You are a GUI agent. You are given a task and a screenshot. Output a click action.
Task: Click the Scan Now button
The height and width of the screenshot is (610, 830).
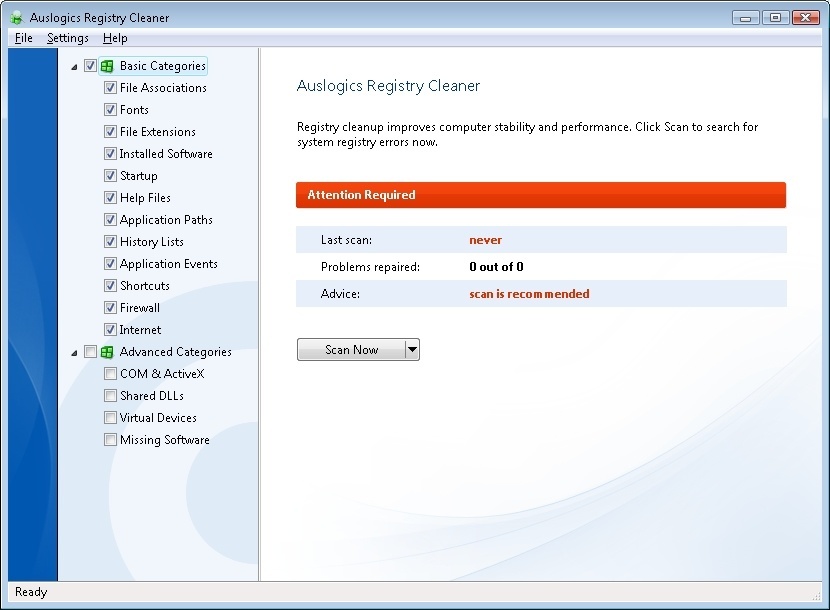pos(350,349)
